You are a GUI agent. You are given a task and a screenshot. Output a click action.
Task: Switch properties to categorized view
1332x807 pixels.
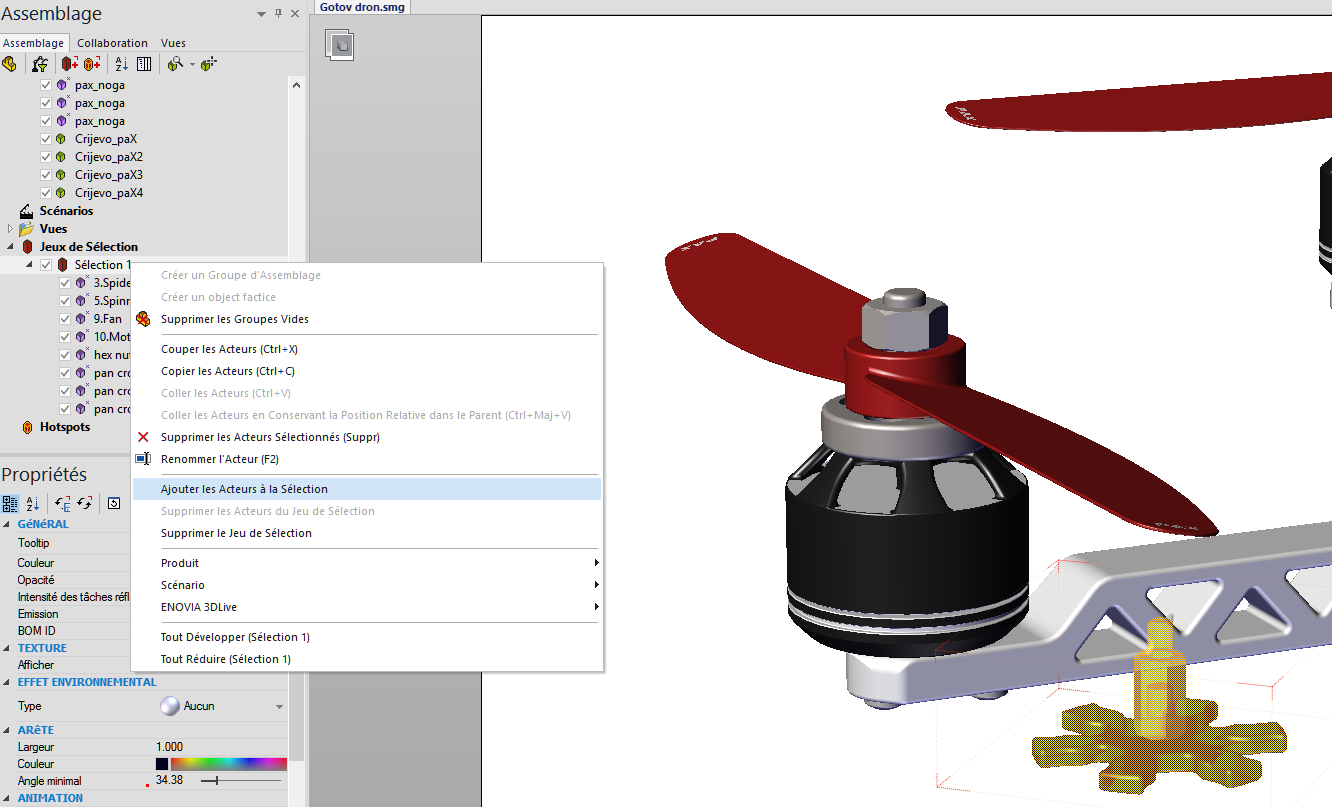tap(10, 503)
